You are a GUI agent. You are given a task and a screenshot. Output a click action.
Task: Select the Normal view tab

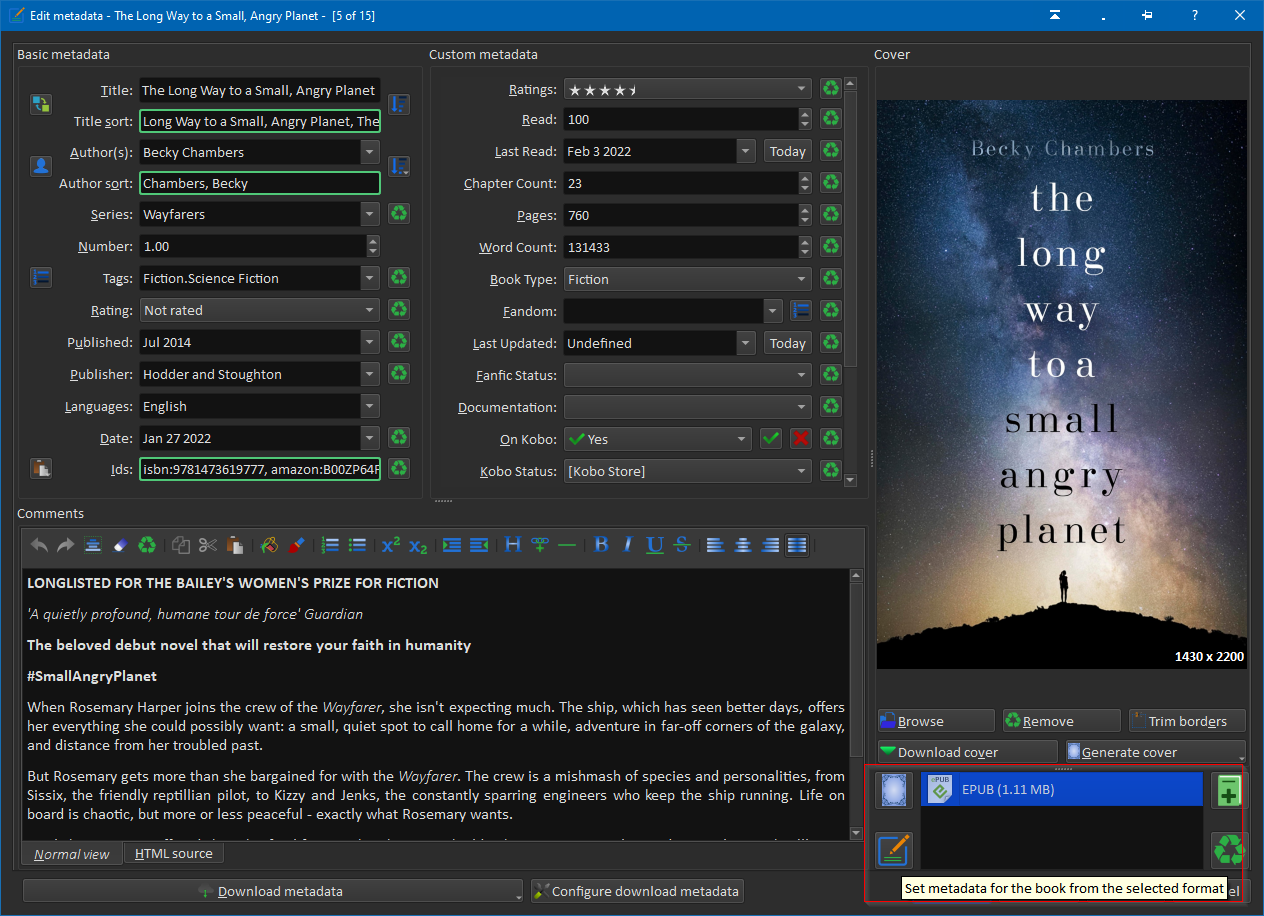tap(71, 854)
